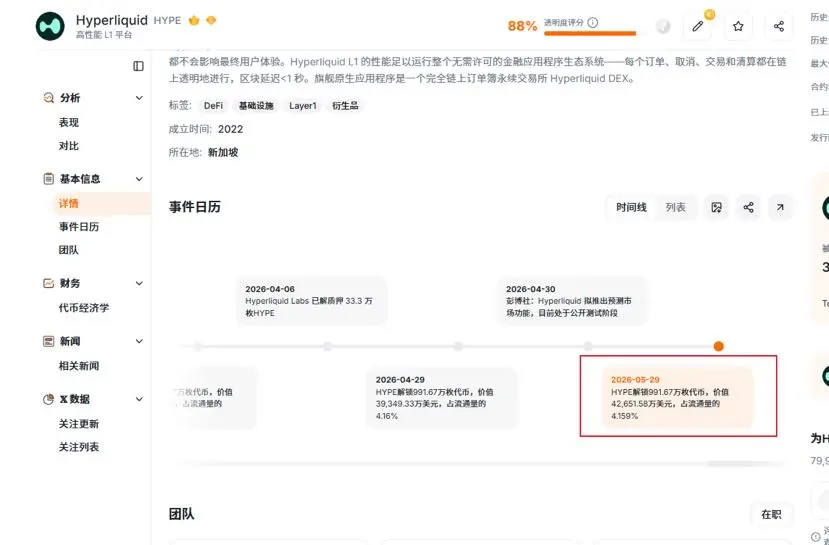Share the project via header share icon
This screenshot has width=829, height=545.
tap(779, 26)
